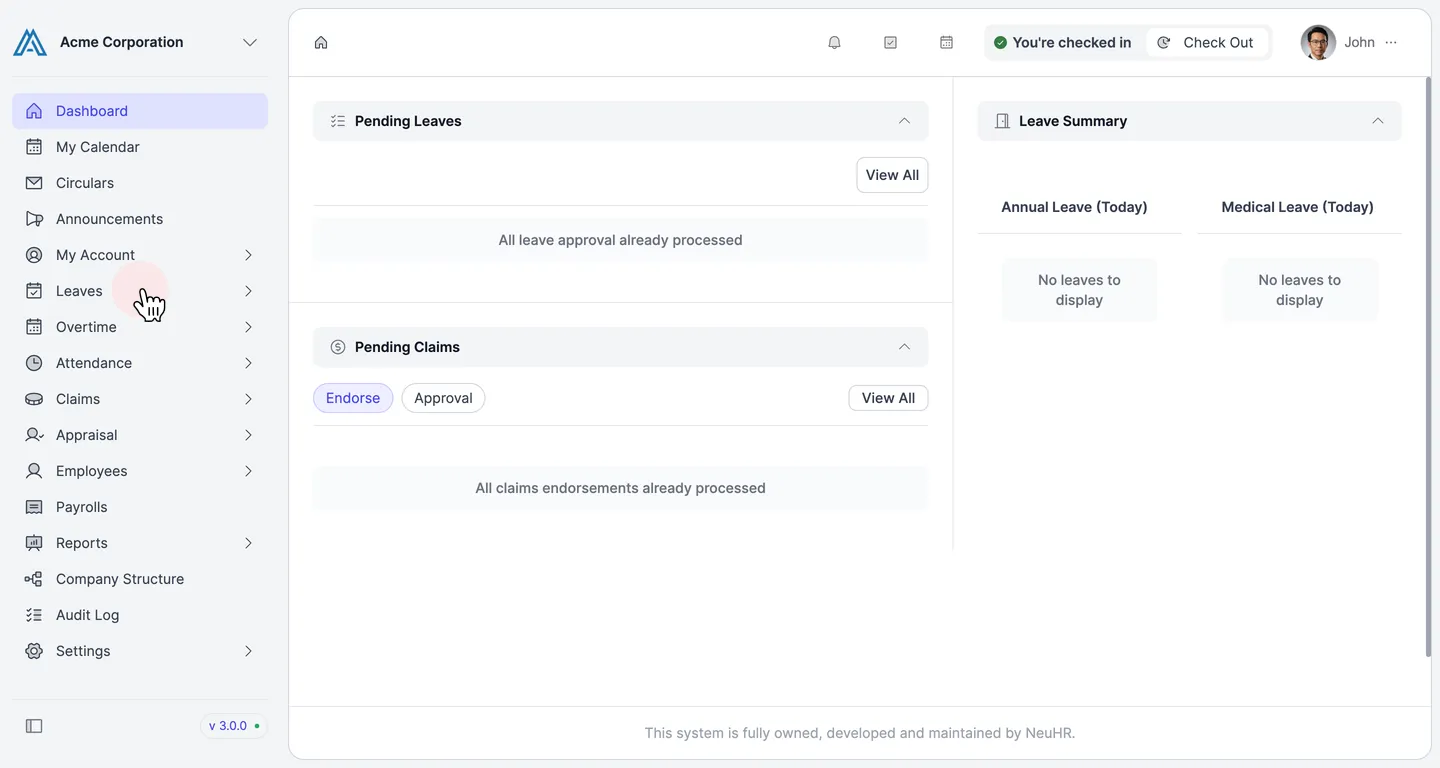1440x768 pixels.
Task: Open the Dashboard menu item
Action: [x=140, y=111]
